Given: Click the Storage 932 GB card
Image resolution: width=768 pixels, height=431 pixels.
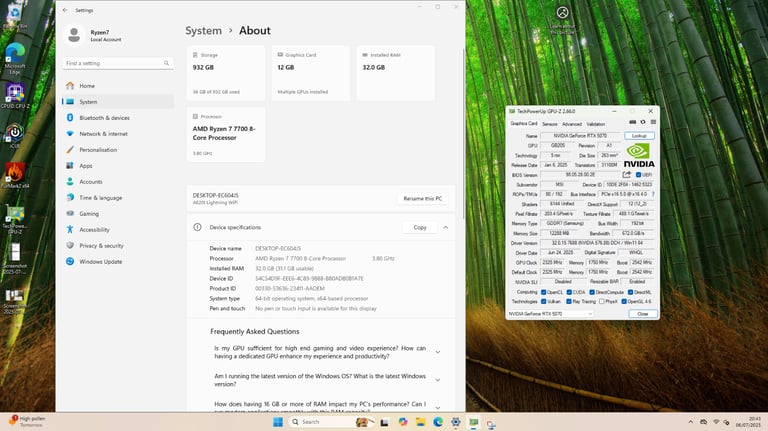Looking at the screenshot, I should 226,73.
